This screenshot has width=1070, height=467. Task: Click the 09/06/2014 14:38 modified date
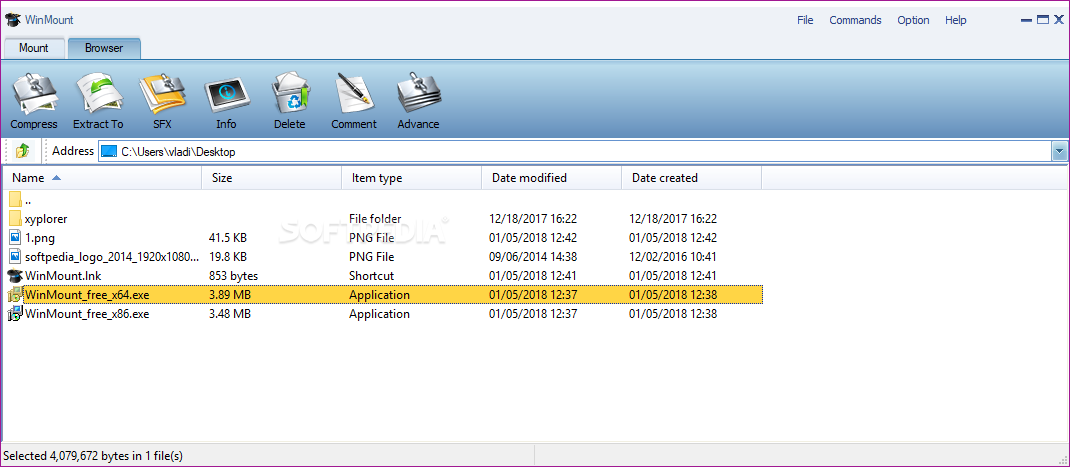pos(533,257)
